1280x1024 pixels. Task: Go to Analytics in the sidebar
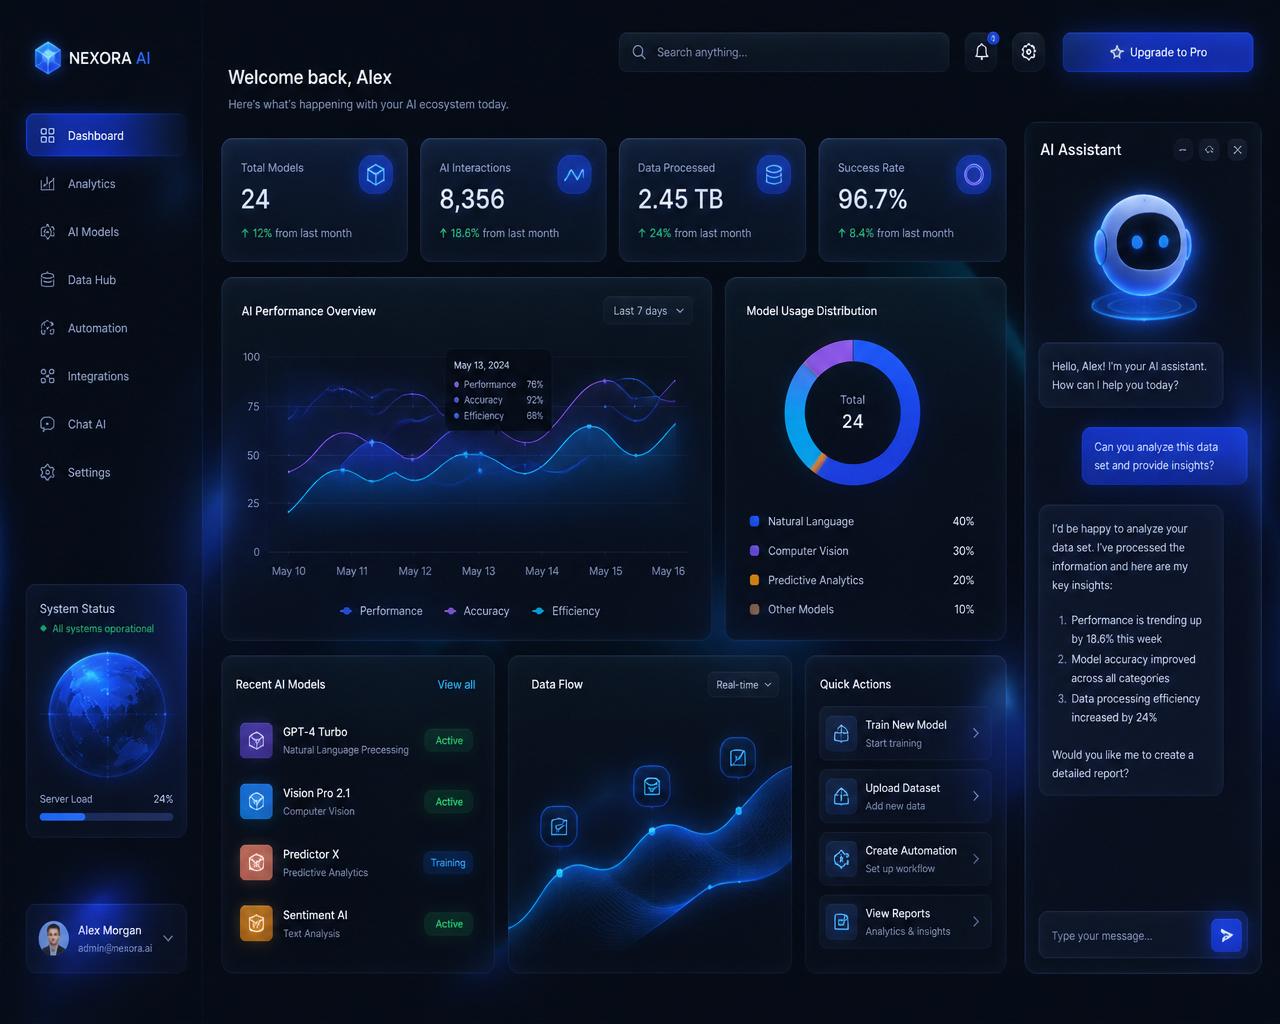[x=106, y=184]
